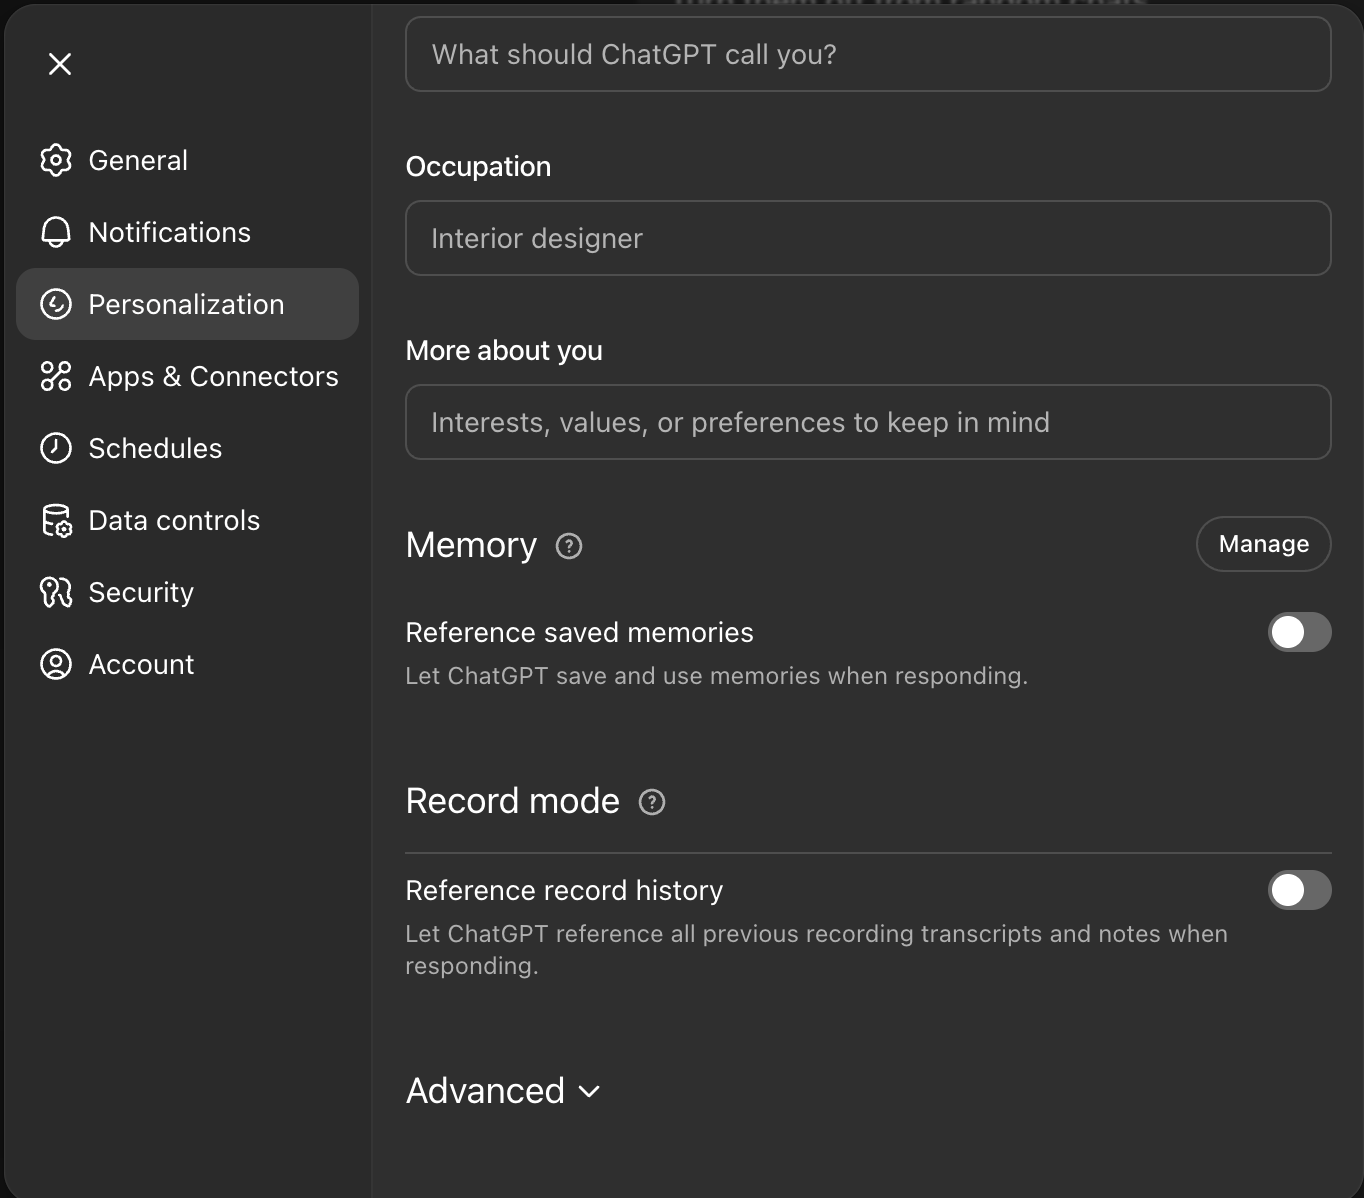Click the 'Occupation' field label
This screenshot has width=1364, height=1198.
click(x=478, y=166)
